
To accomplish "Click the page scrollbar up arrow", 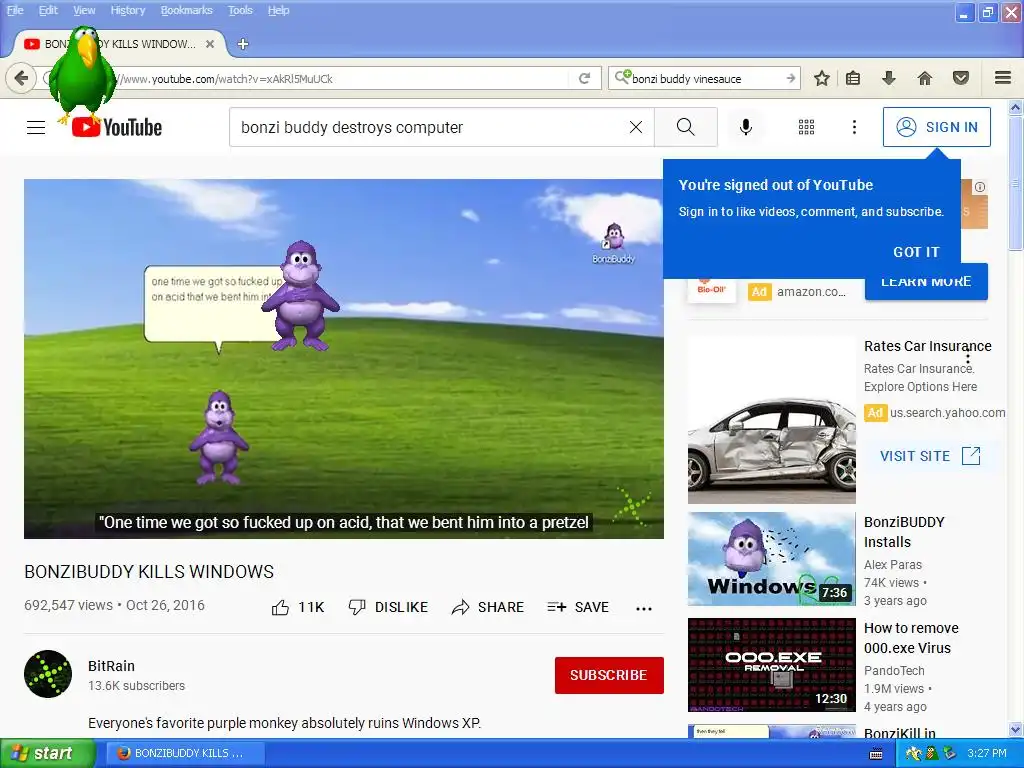I will coord(1016,107).
